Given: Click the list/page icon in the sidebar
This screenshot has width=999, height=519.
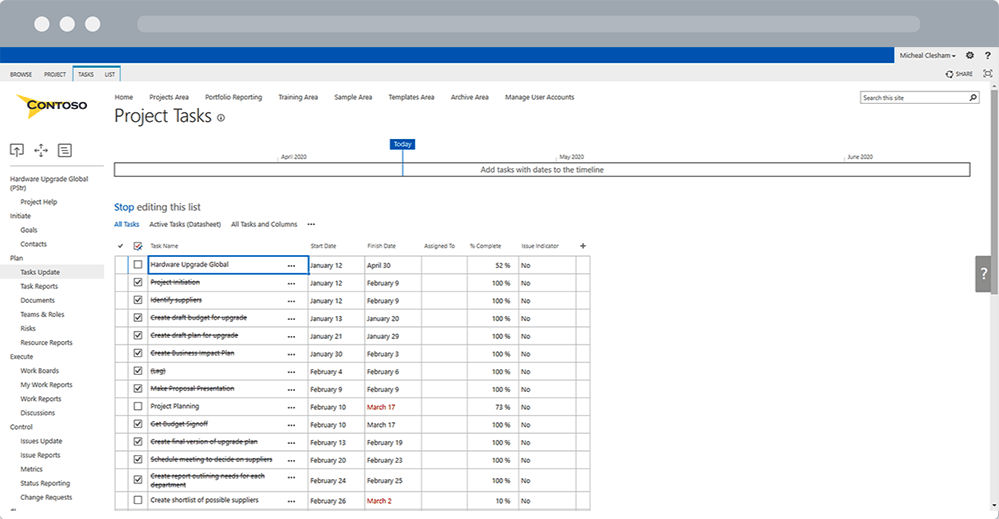Looking at the screenshot, I should click(65, 150).
